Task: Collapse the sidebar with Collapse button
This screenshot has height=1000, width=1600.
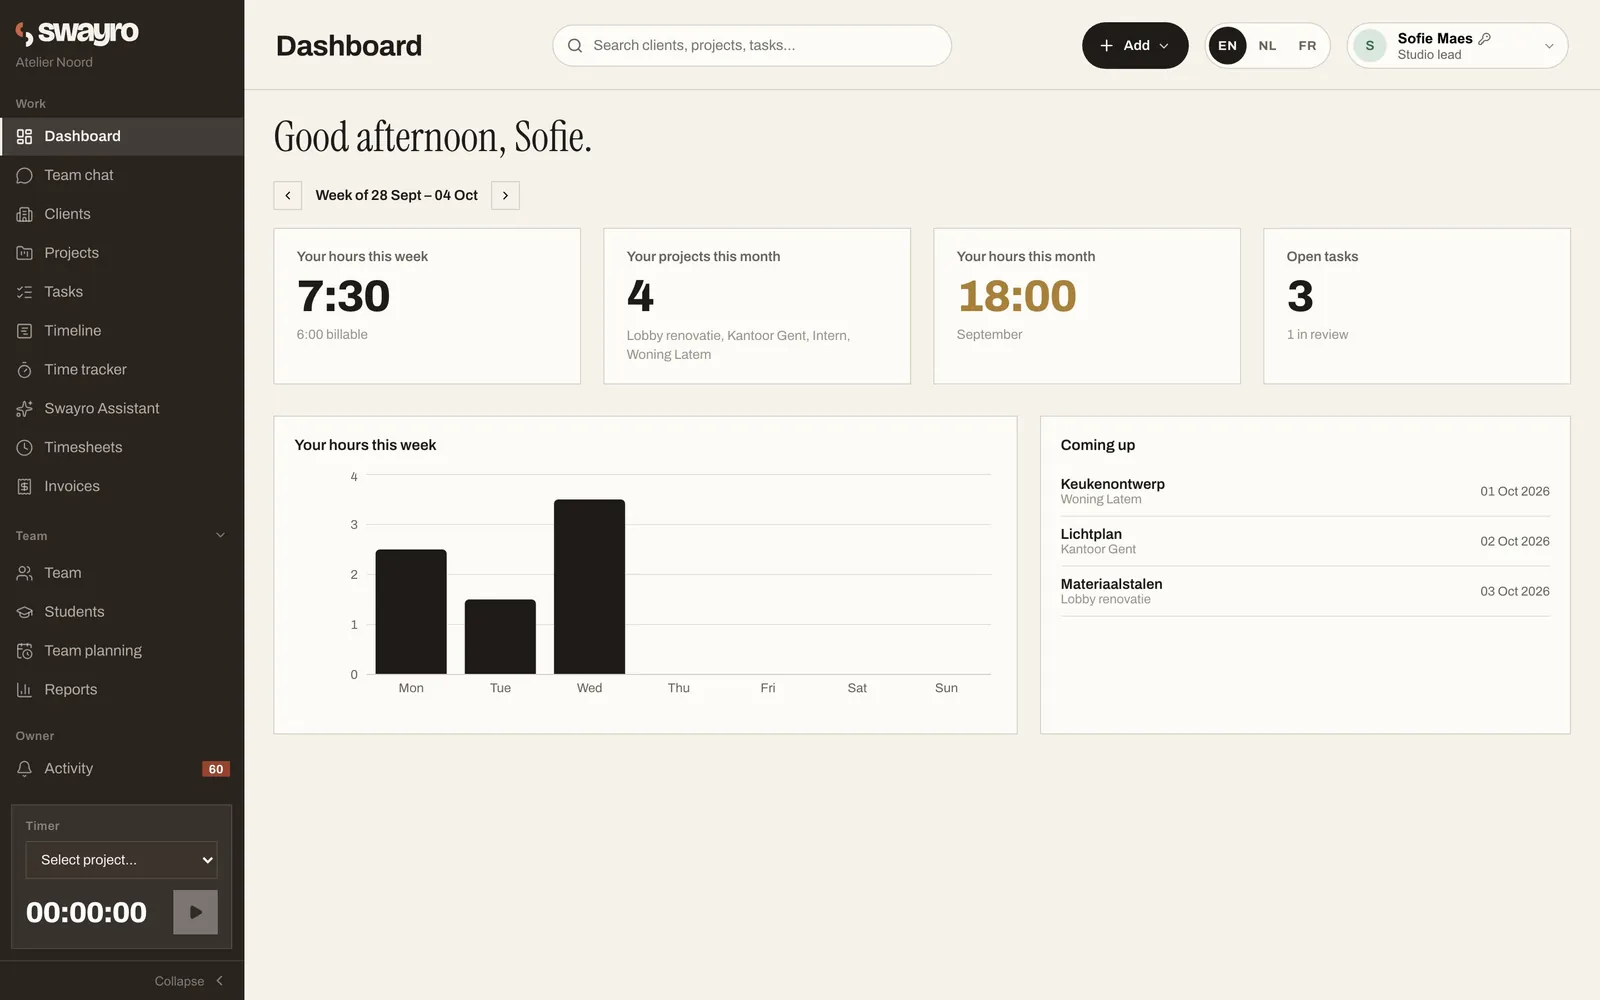Action: click(x=188, y=981)
